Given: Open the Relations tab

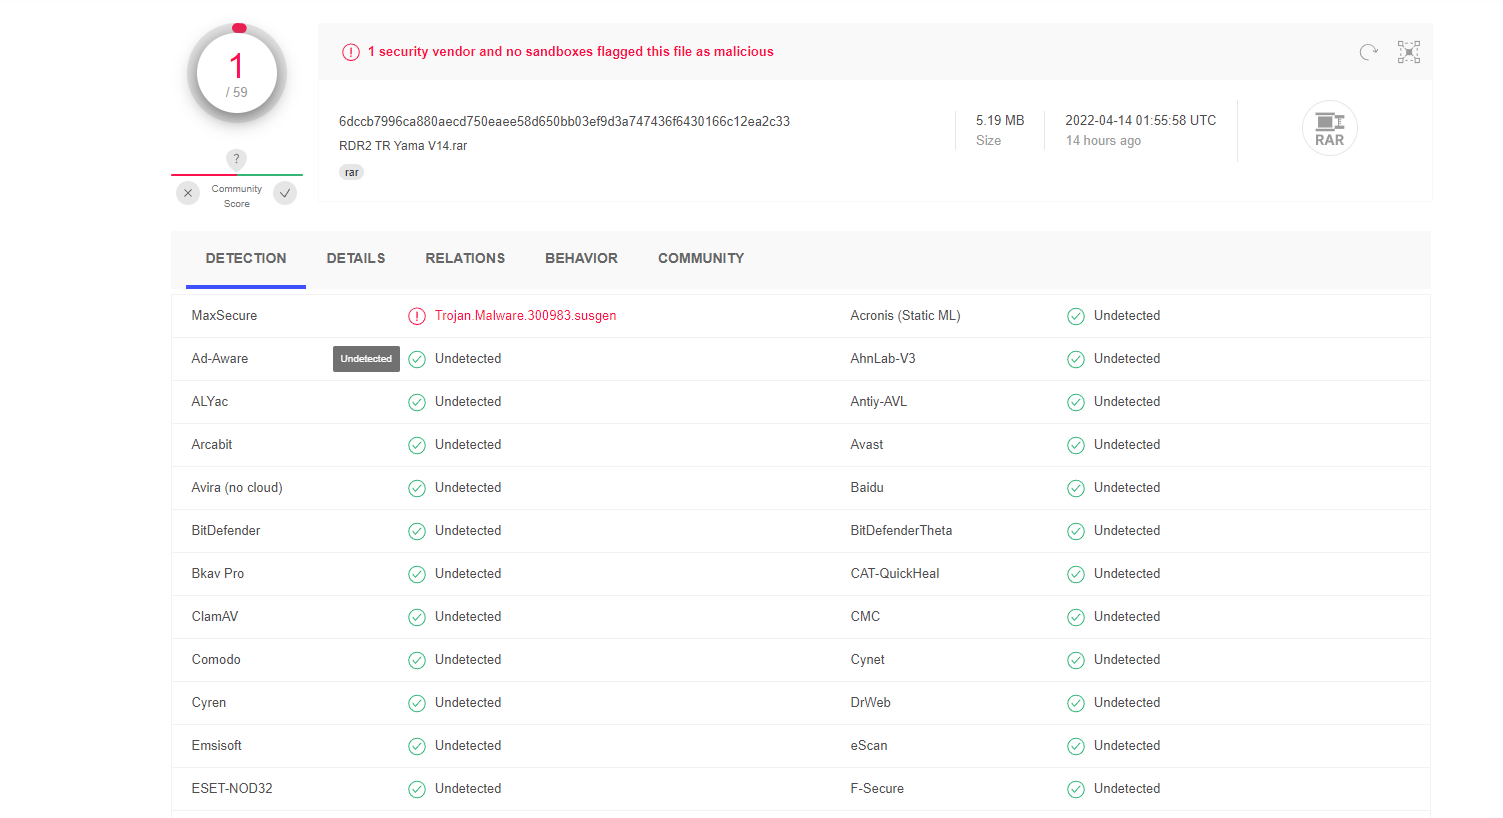Looking at the screenshot, I should (465, 258).
